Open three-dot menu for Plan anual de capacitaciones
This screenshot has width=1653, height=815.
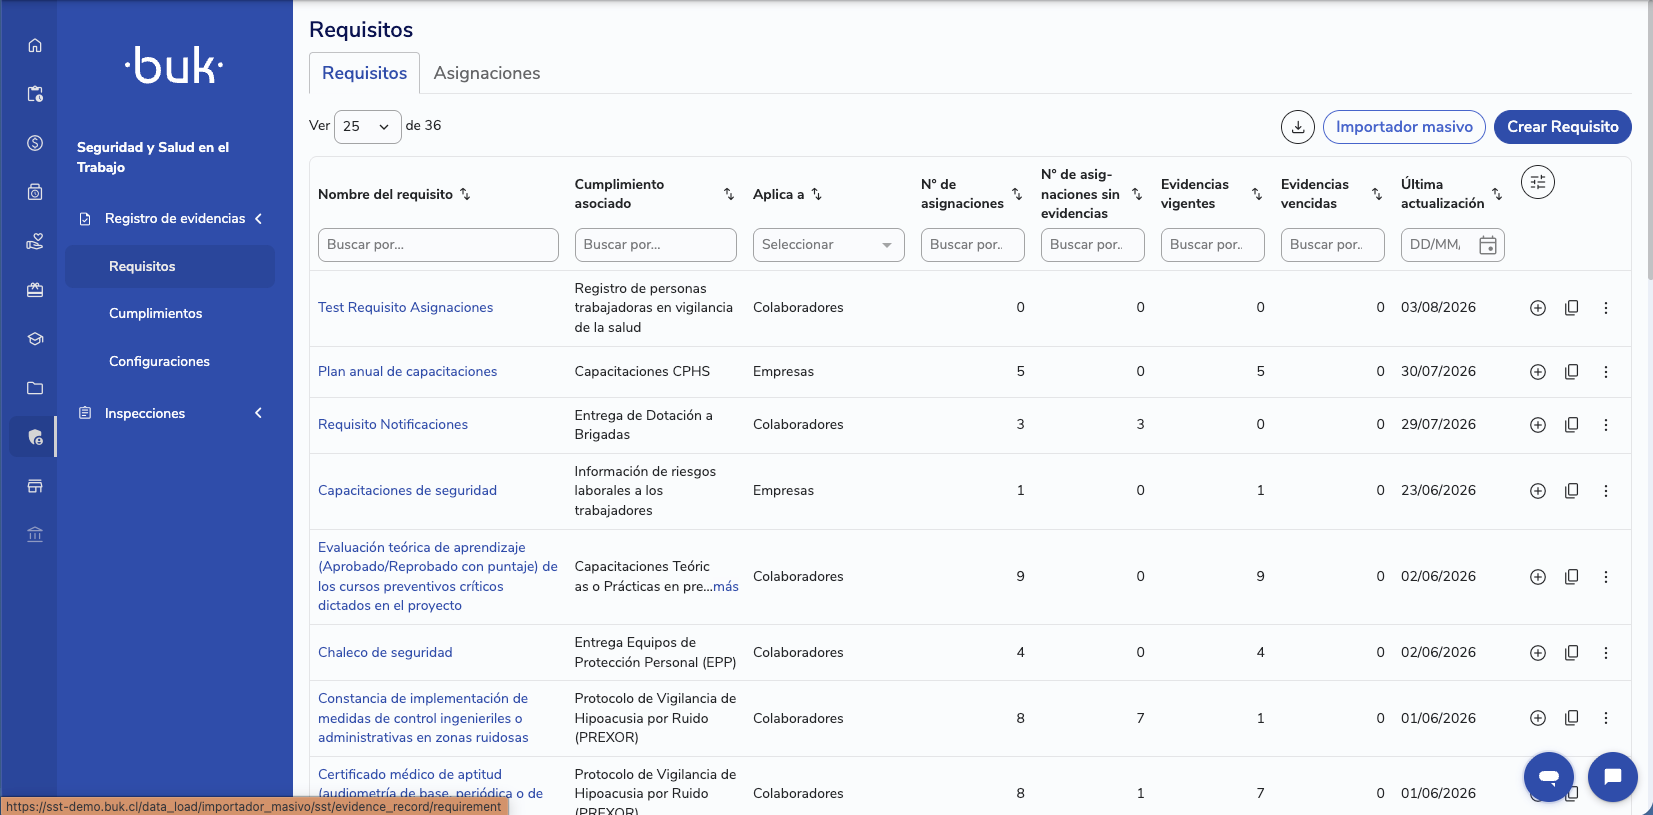[x=1606, y=372]
